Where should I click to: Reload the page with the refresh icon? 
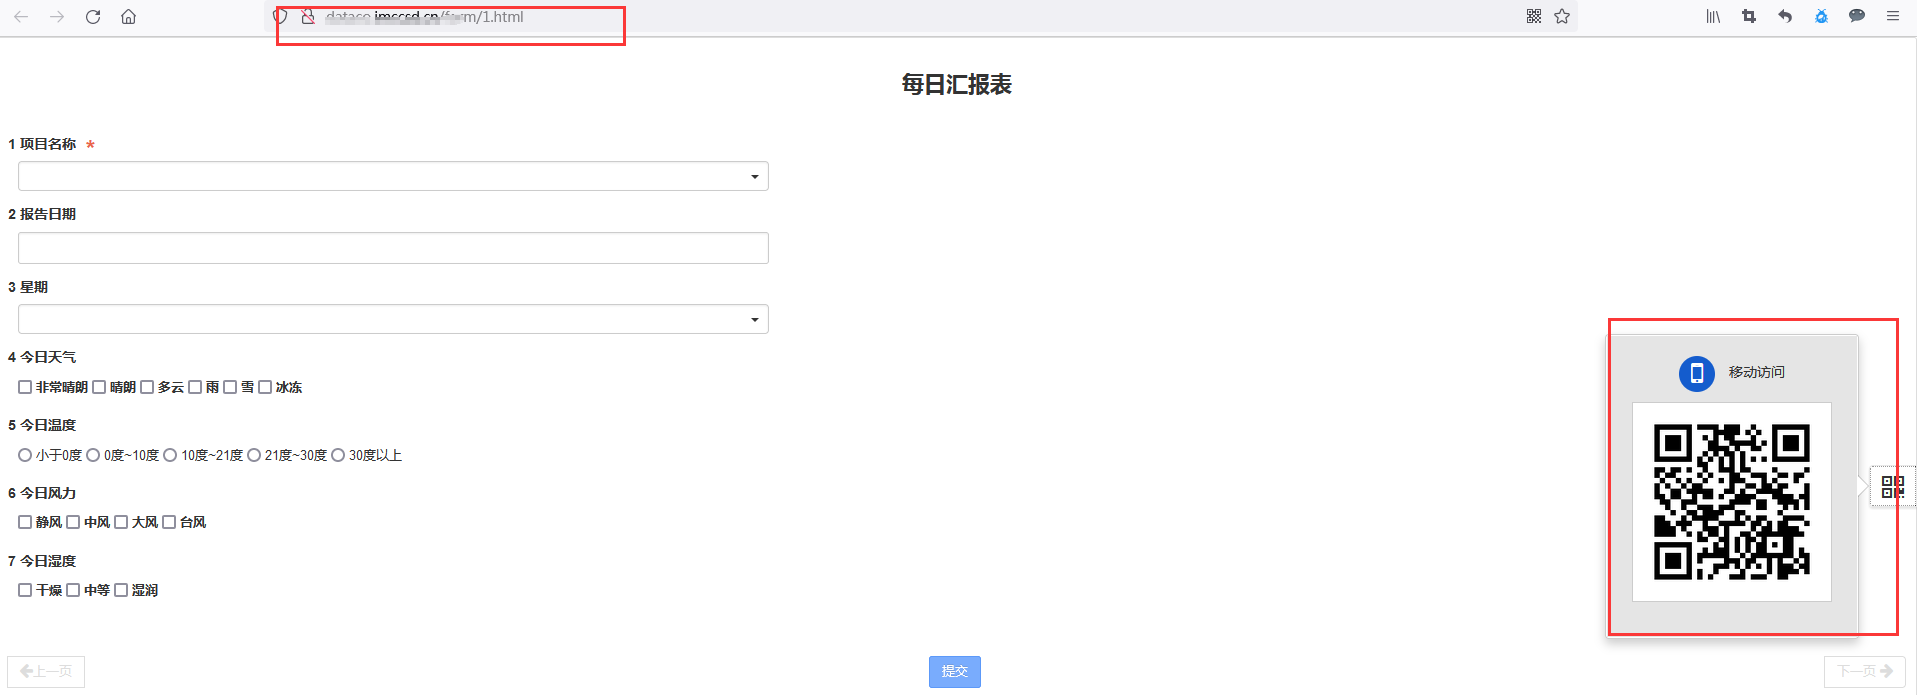click(x=93, y=17)
